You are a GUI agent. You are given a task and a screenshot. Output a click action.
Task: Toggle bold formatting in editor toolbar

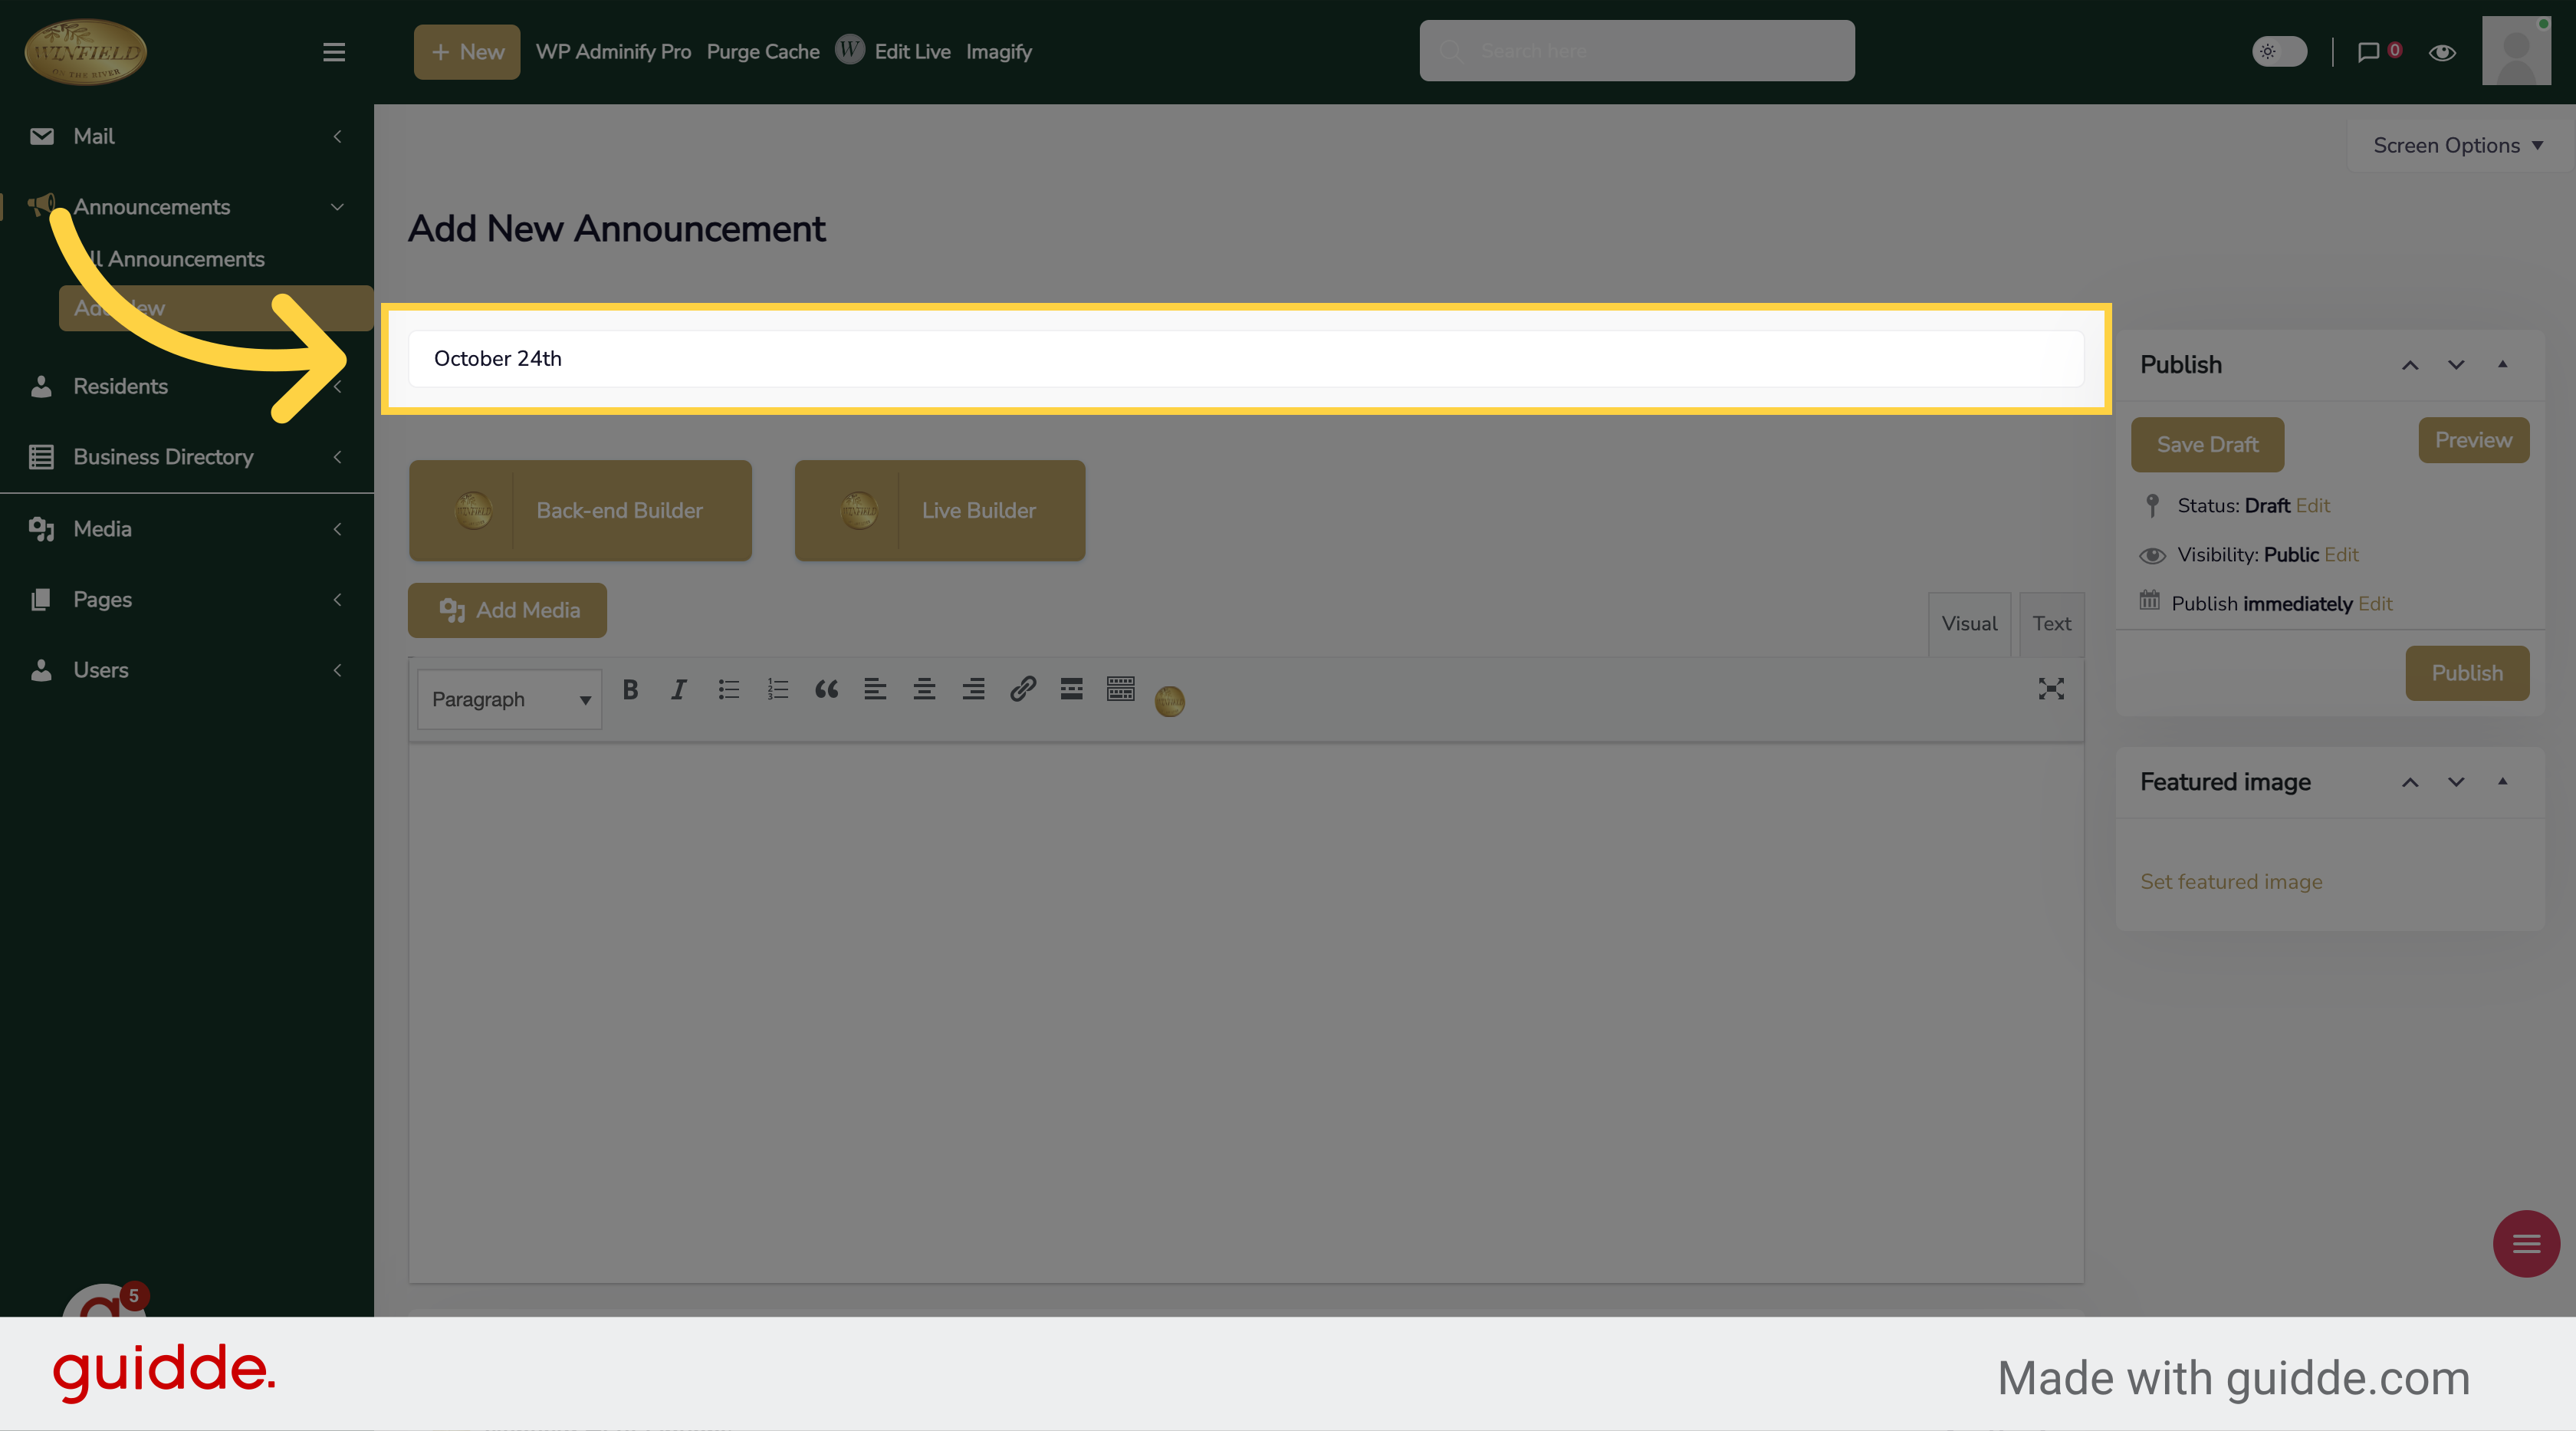[630, 689]
